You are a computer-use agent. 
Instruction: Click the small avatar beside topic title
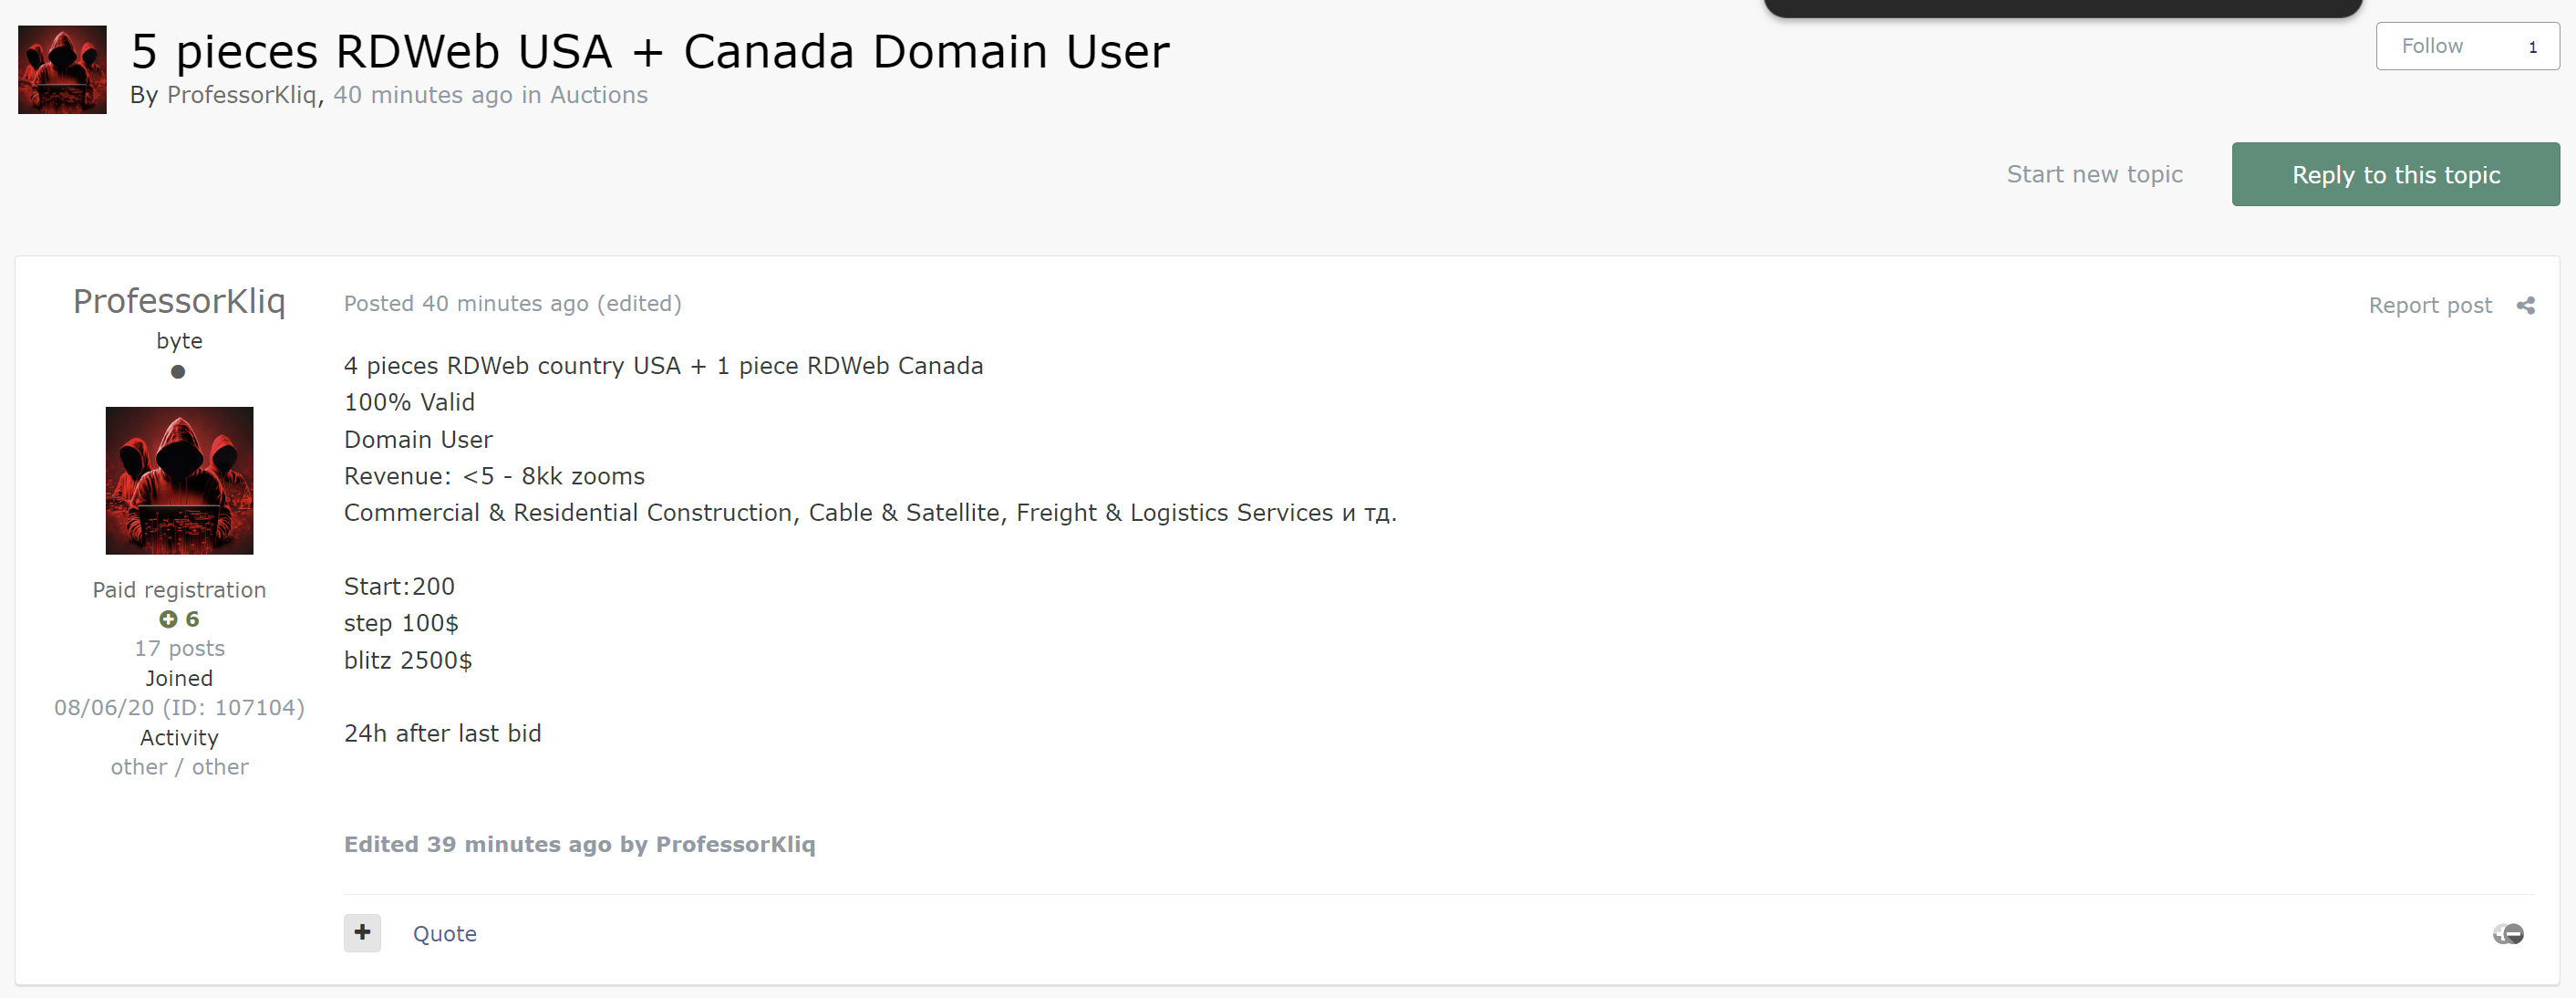point(62,70)
